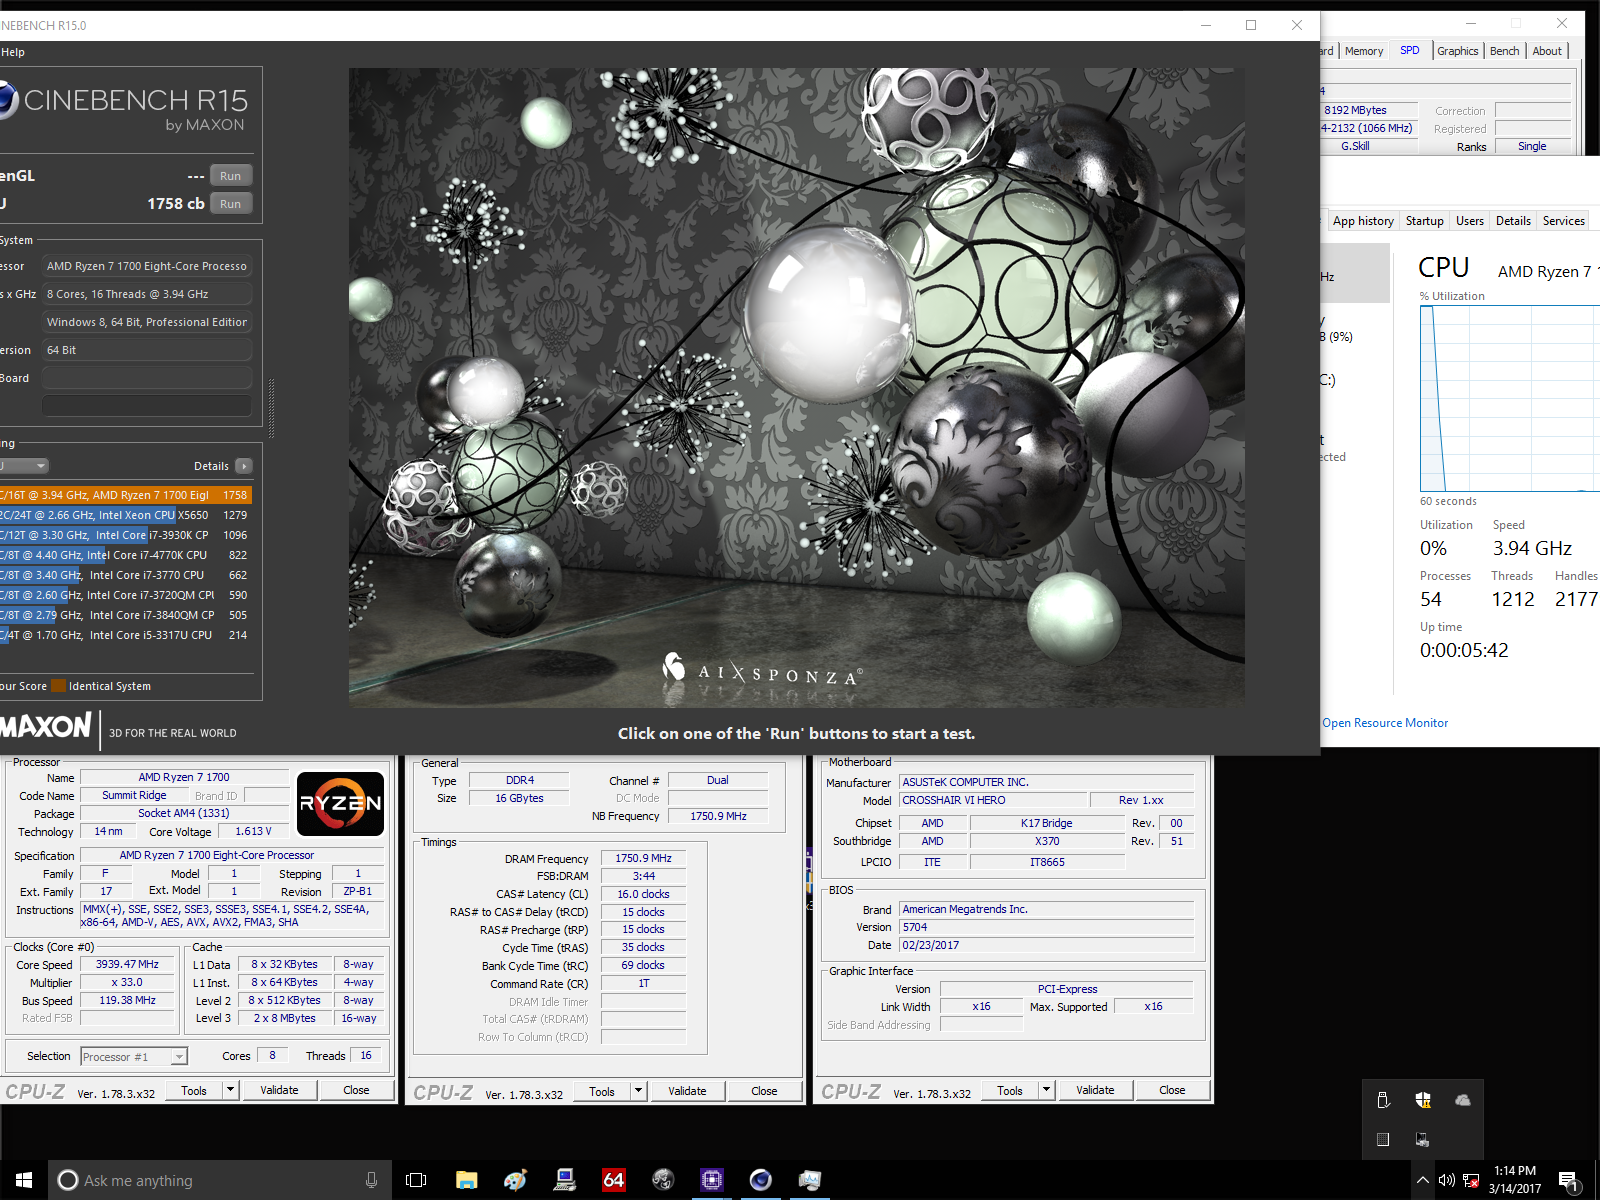Viewport: 1600px width, 1200px height.
Task: Switch to CPU-Z purple chip taskbar icon
Action: [712, 1180]
